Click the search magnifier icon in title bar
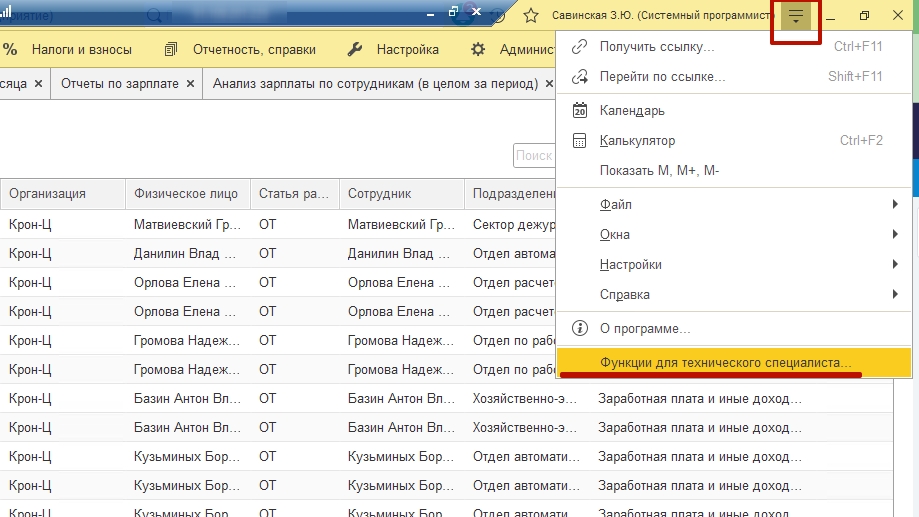919x517 pixels. 155,15
